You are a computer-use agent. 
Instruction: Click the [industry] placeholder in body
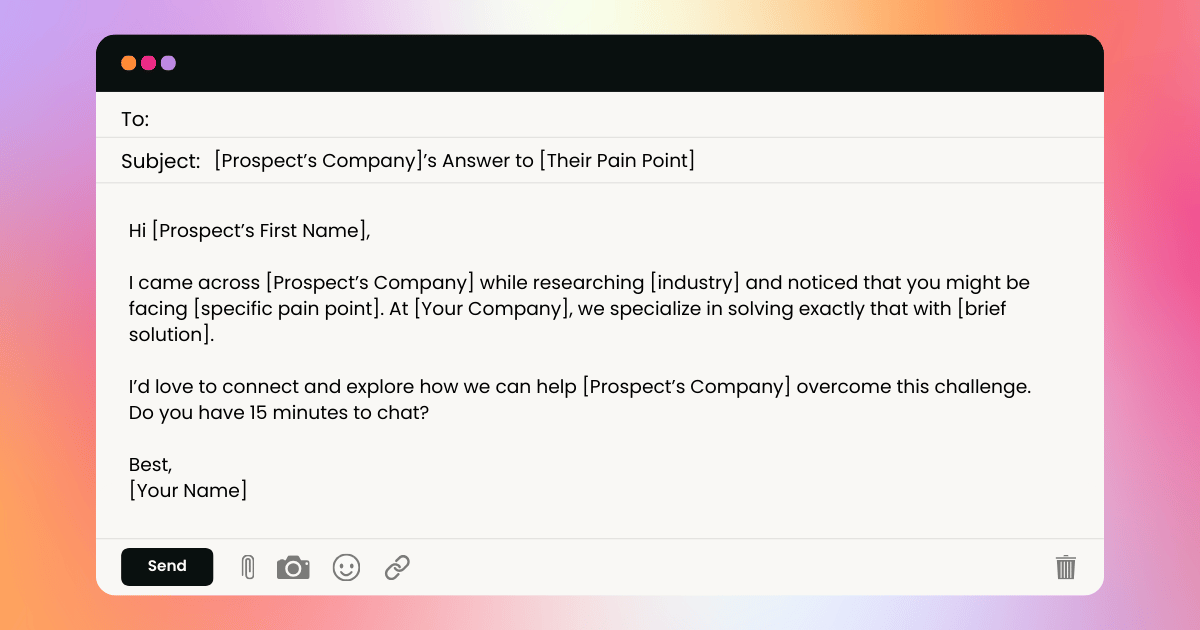pos(695,283)
